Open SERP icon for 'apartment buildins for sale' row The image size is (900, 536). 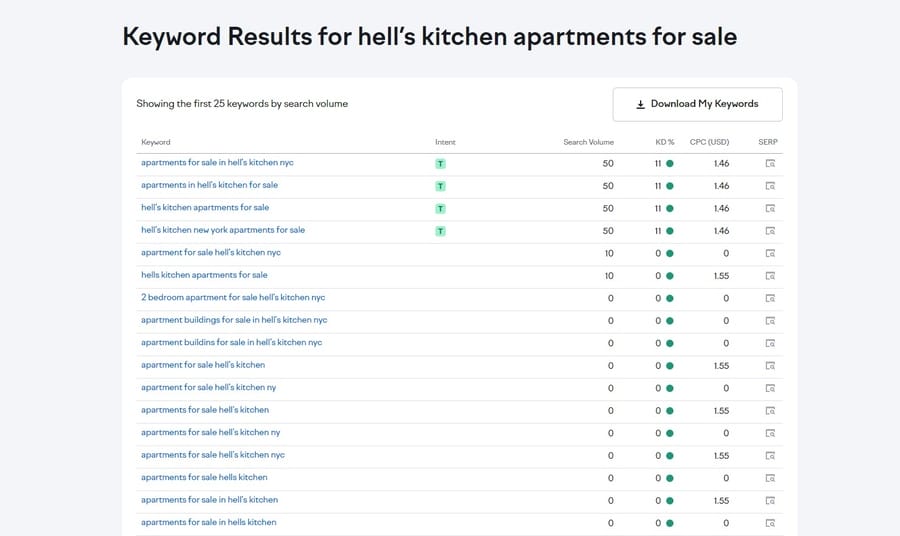pyautogui.click(x=770, y=343)
